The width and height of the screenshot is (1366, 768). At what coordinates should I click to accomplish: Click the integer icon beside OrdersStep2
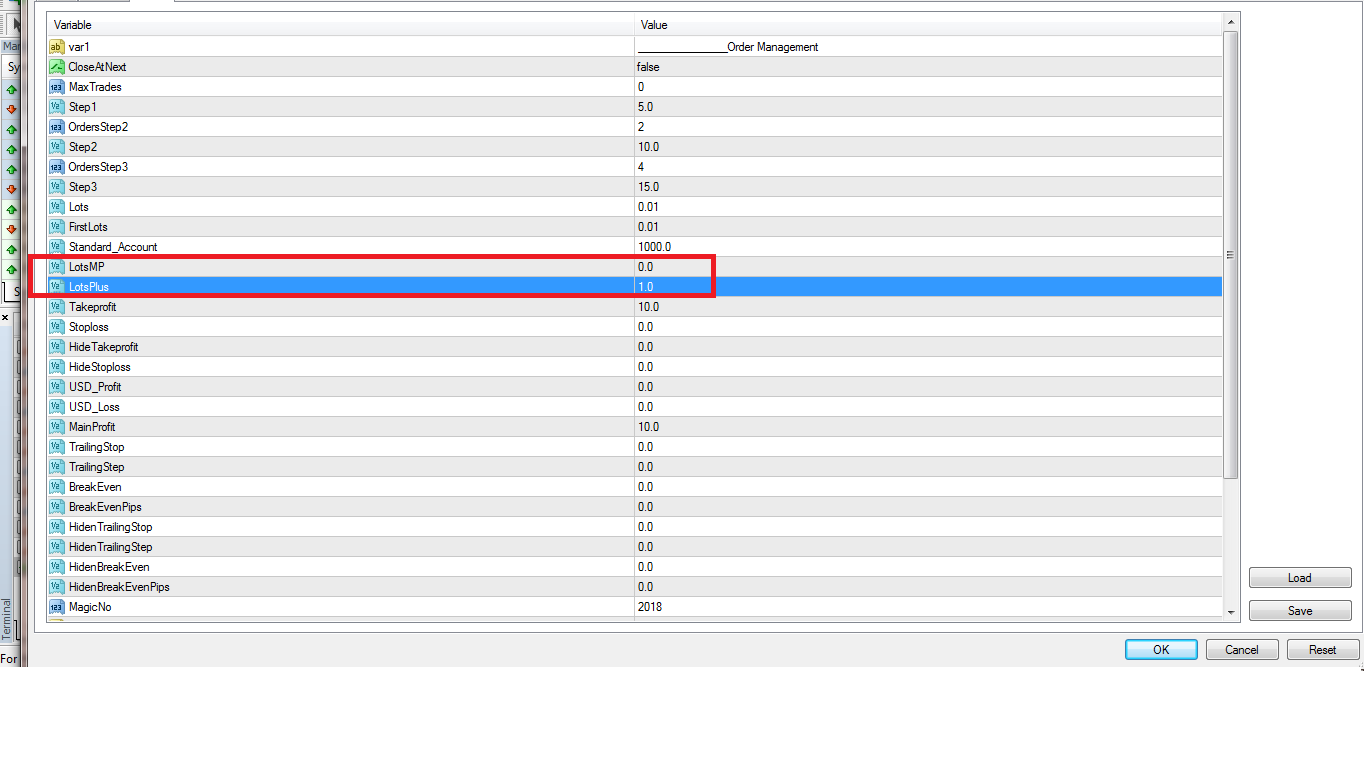point(57,127)
